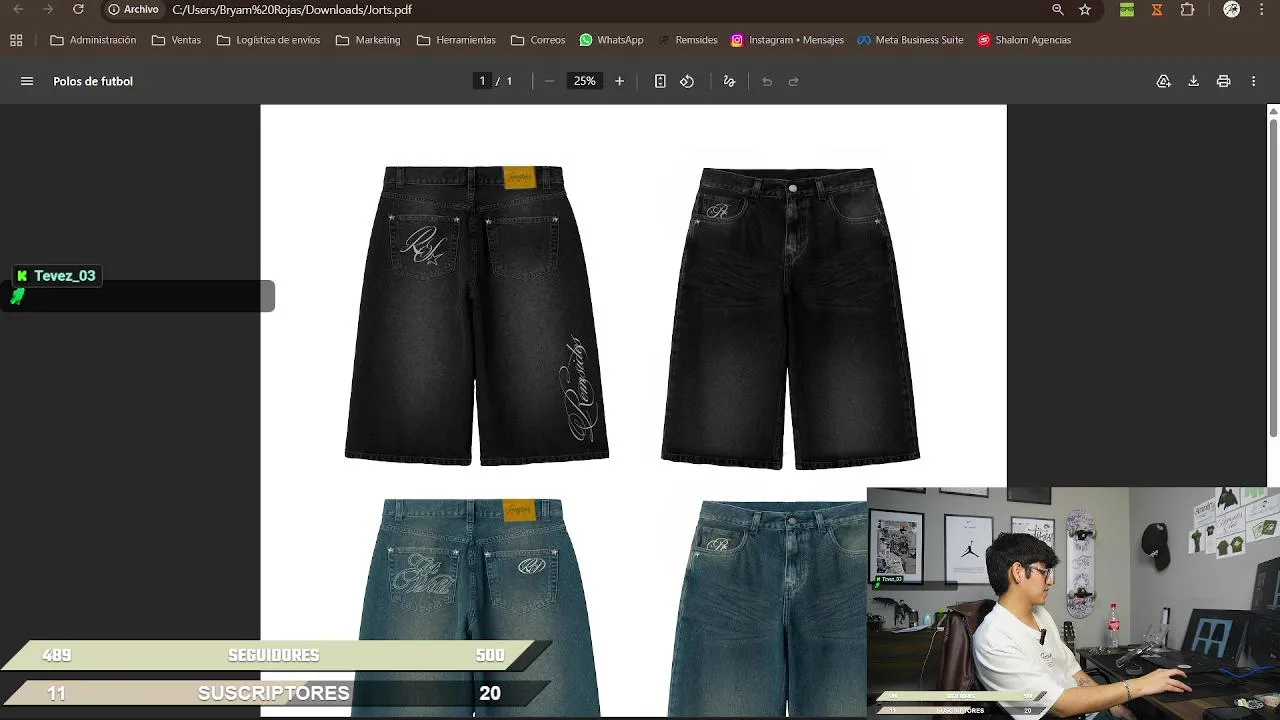Click the Tevez_03 chat username
The width and height of the screenshot is (1280, 720).
click(64, 276)
